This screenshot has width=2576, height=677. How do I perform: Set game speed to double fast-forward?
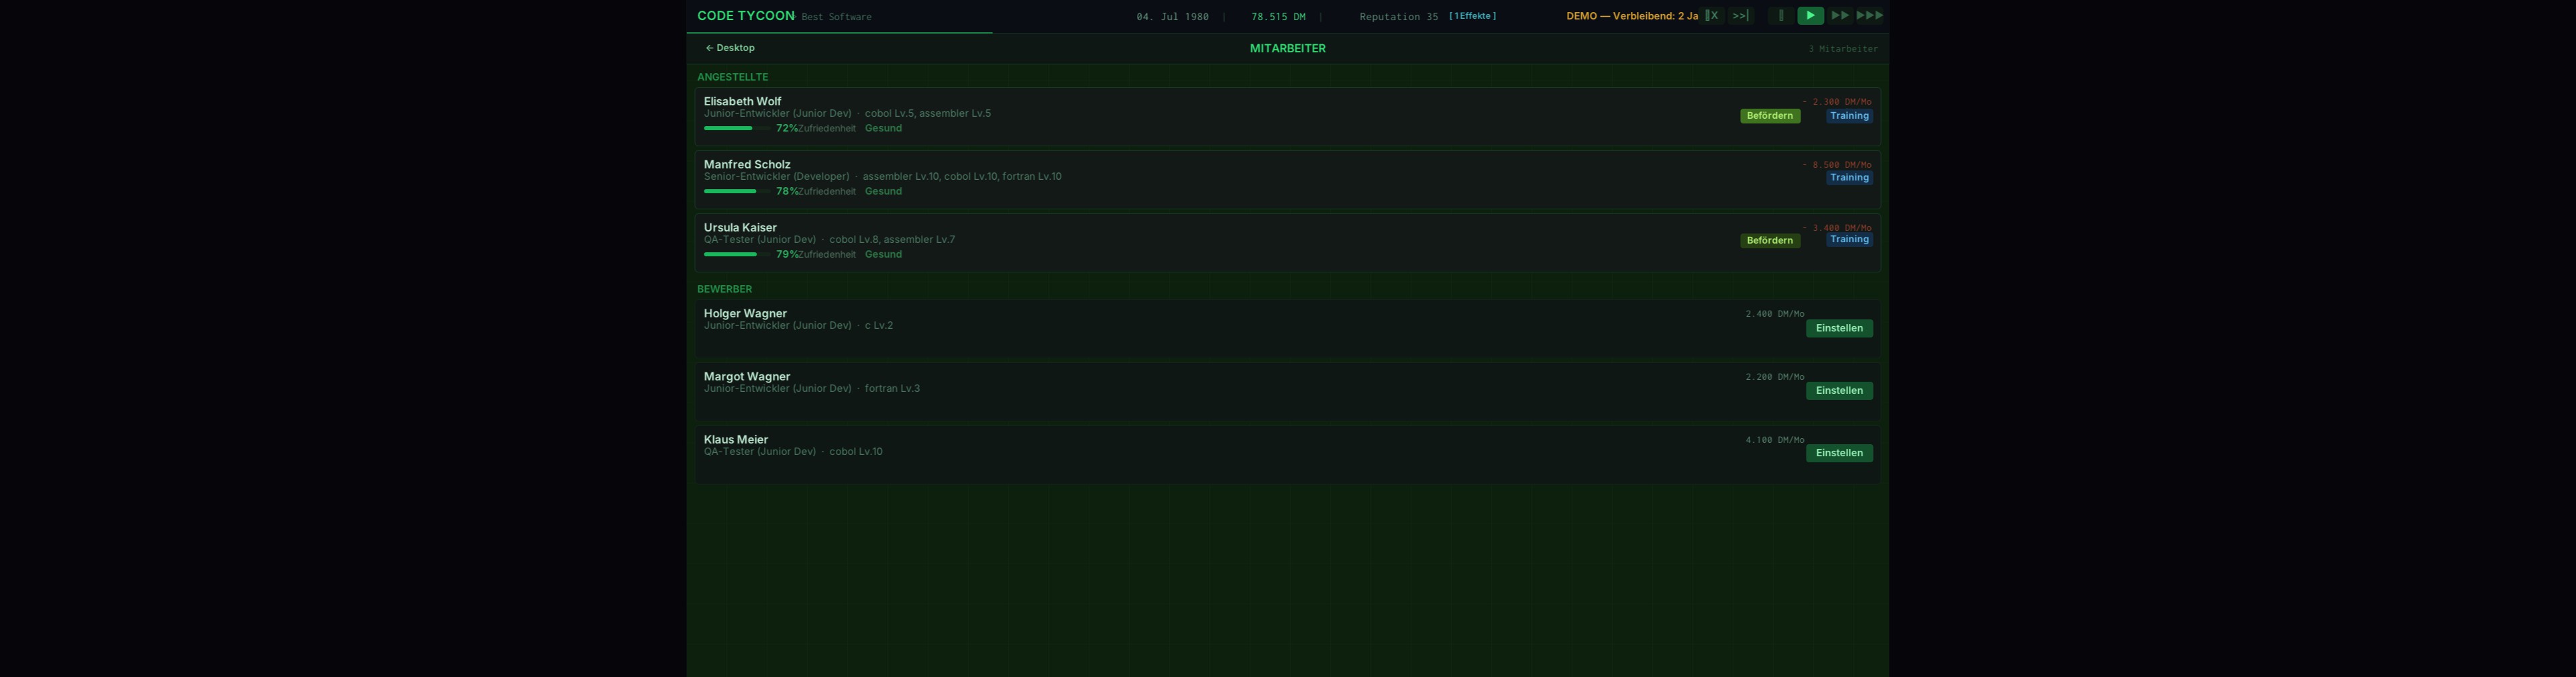[1840, 16]
